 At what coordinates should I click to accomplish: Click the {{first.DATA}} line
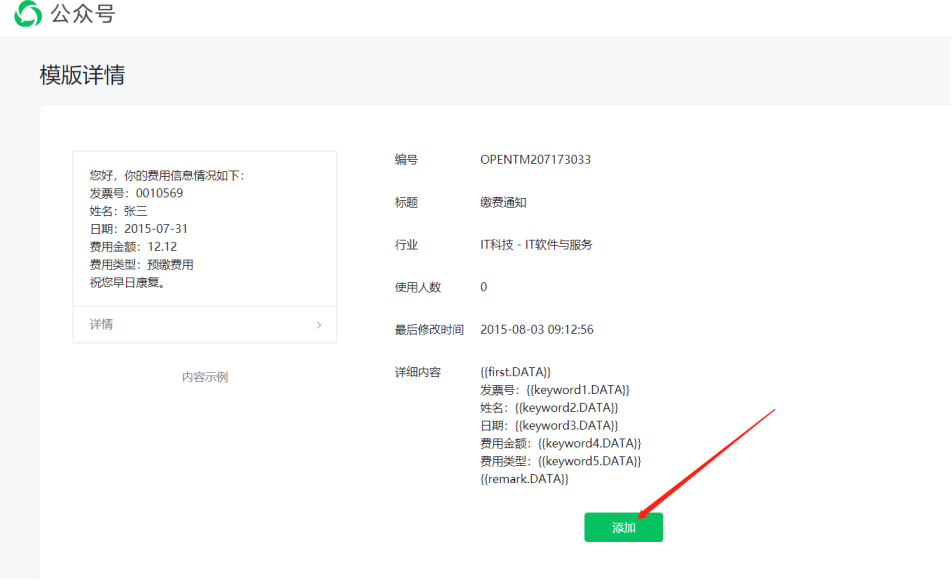pos(515,372)
